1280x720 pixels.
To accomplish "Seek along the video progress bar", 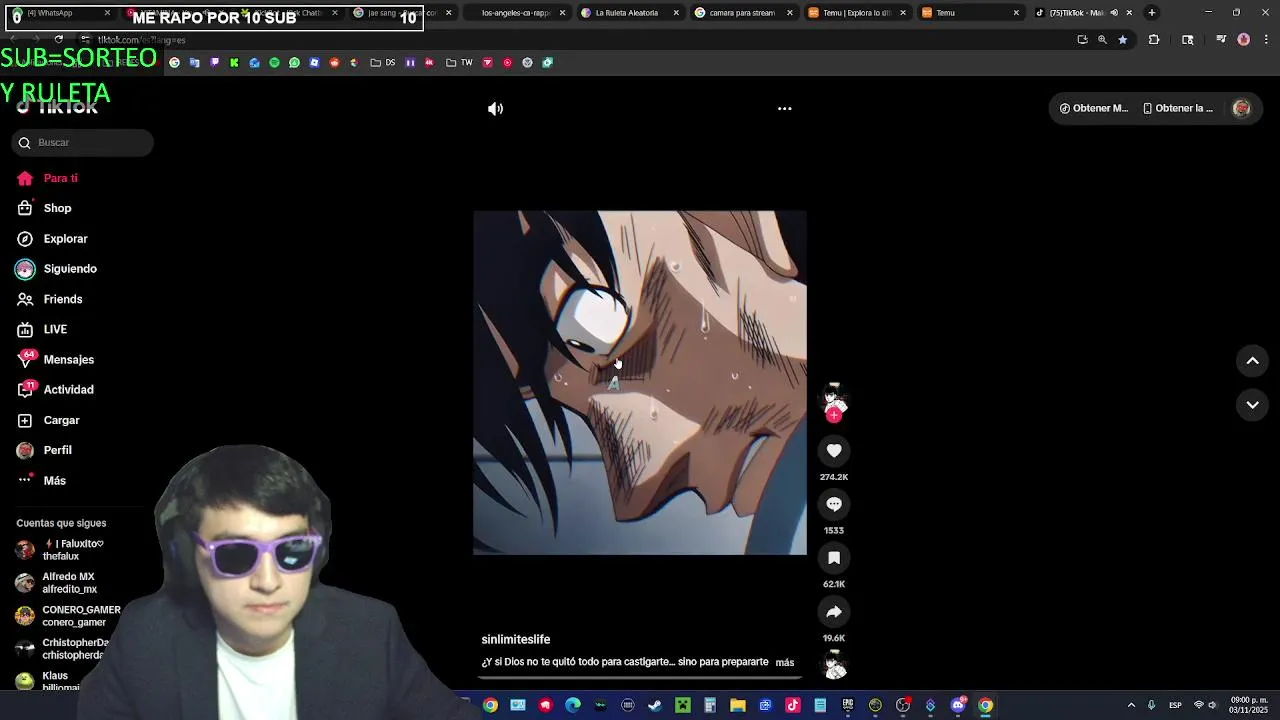I will (640, 678).
